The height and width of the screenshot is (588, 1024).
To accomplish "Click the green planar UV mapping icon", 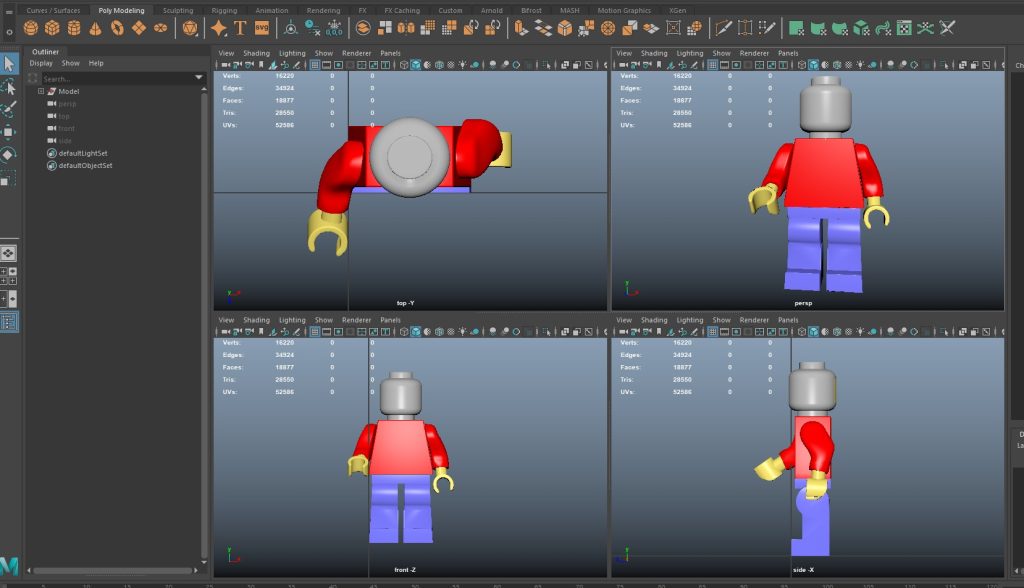I will [x=796, y=28].
